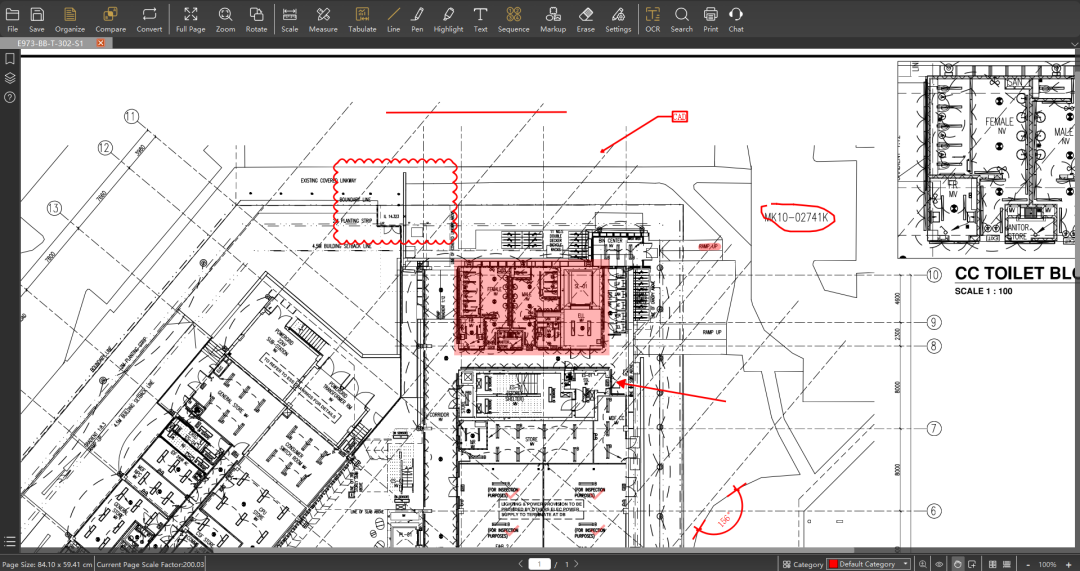Open the Chat support
1080x571 pixels.
coord(736,19)
